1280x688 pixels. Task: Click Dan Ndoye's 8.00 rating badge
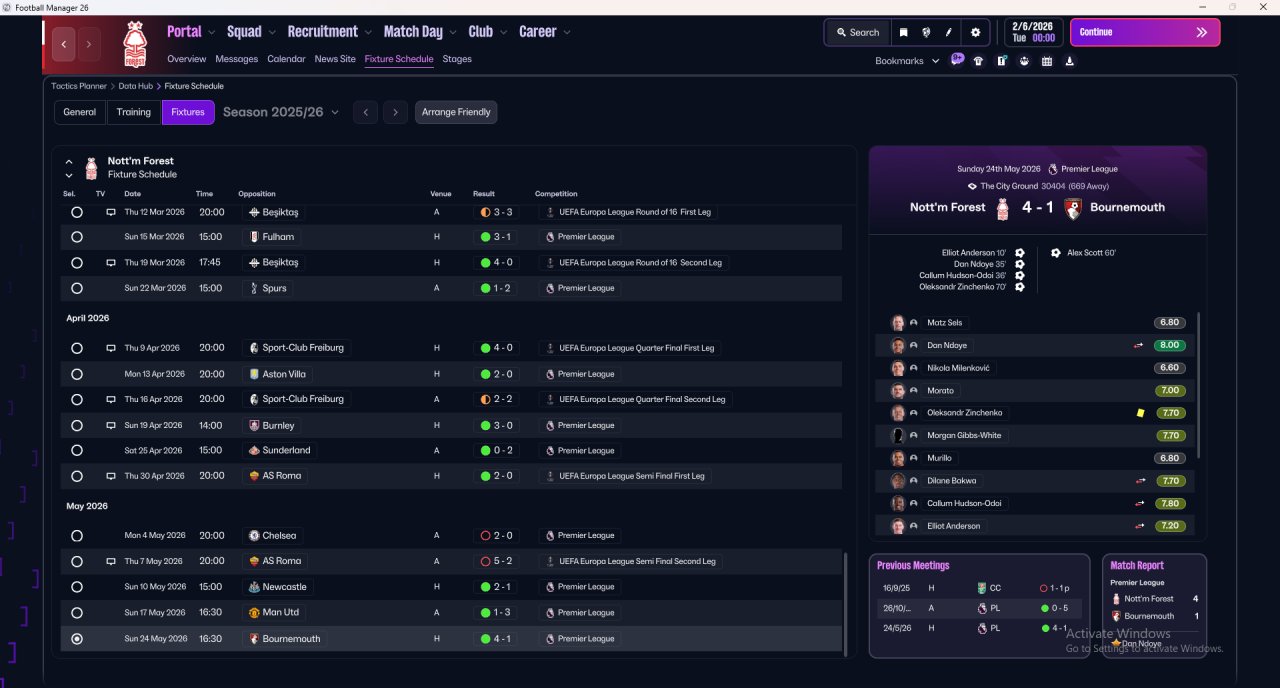point(1170,346)
